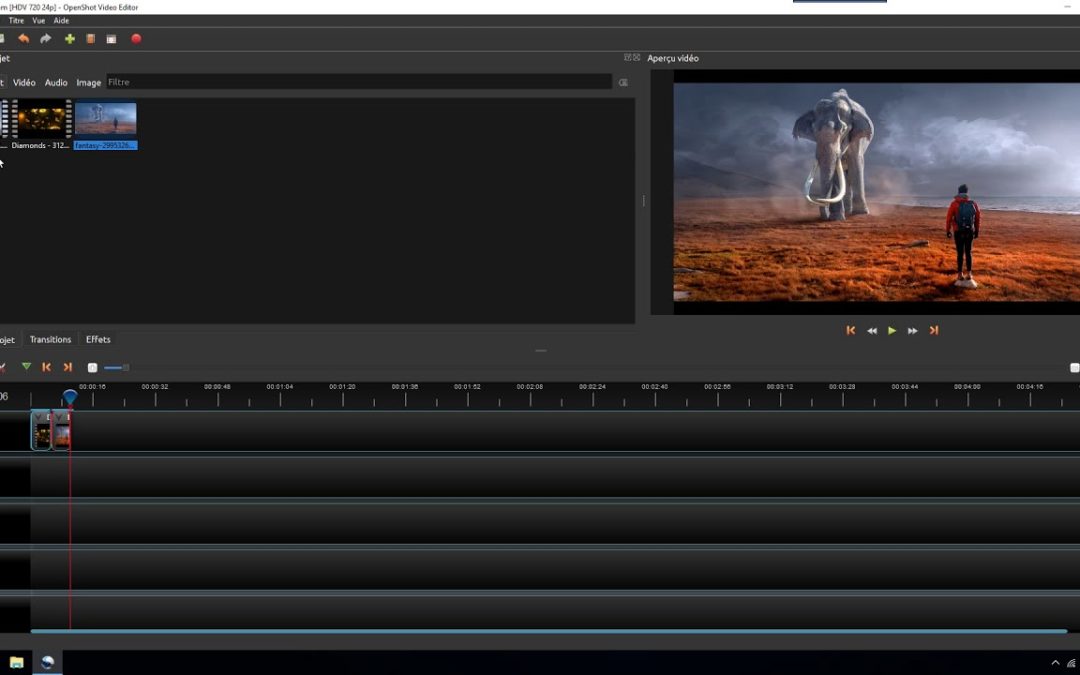Rewind the video preview
Image resolution: width=1080 pixels, height=675 pixels.
tap(871, 330)
